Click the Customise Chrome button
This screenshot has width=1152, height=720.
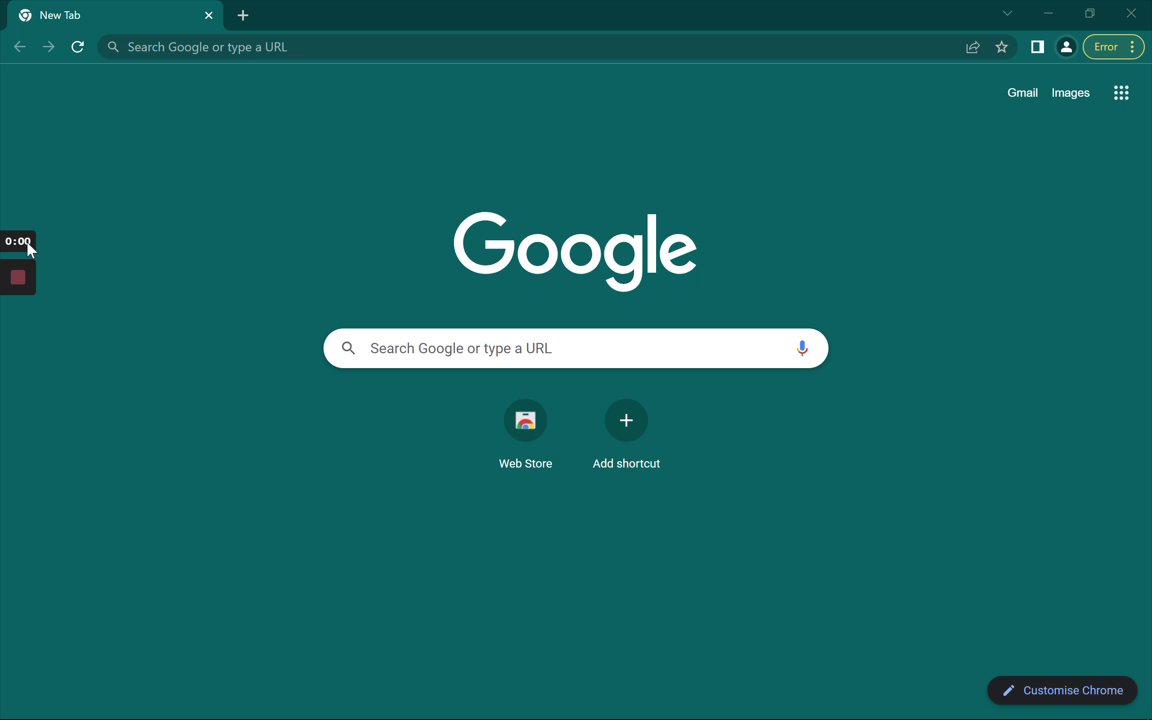click(1062, 690)
